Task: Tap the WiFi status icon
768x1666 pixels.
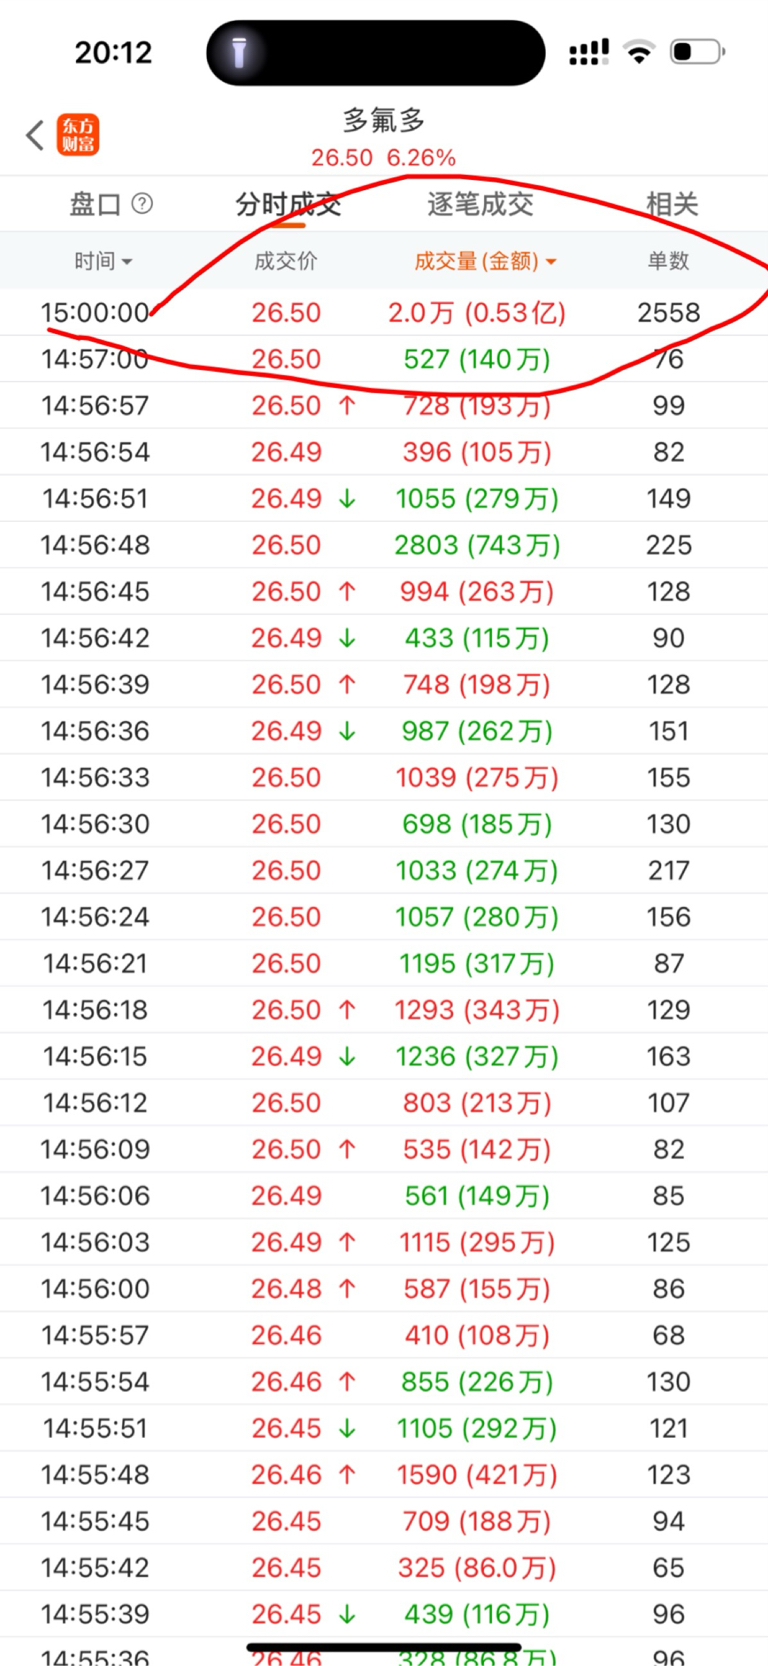Action: (x=638, y=52)
